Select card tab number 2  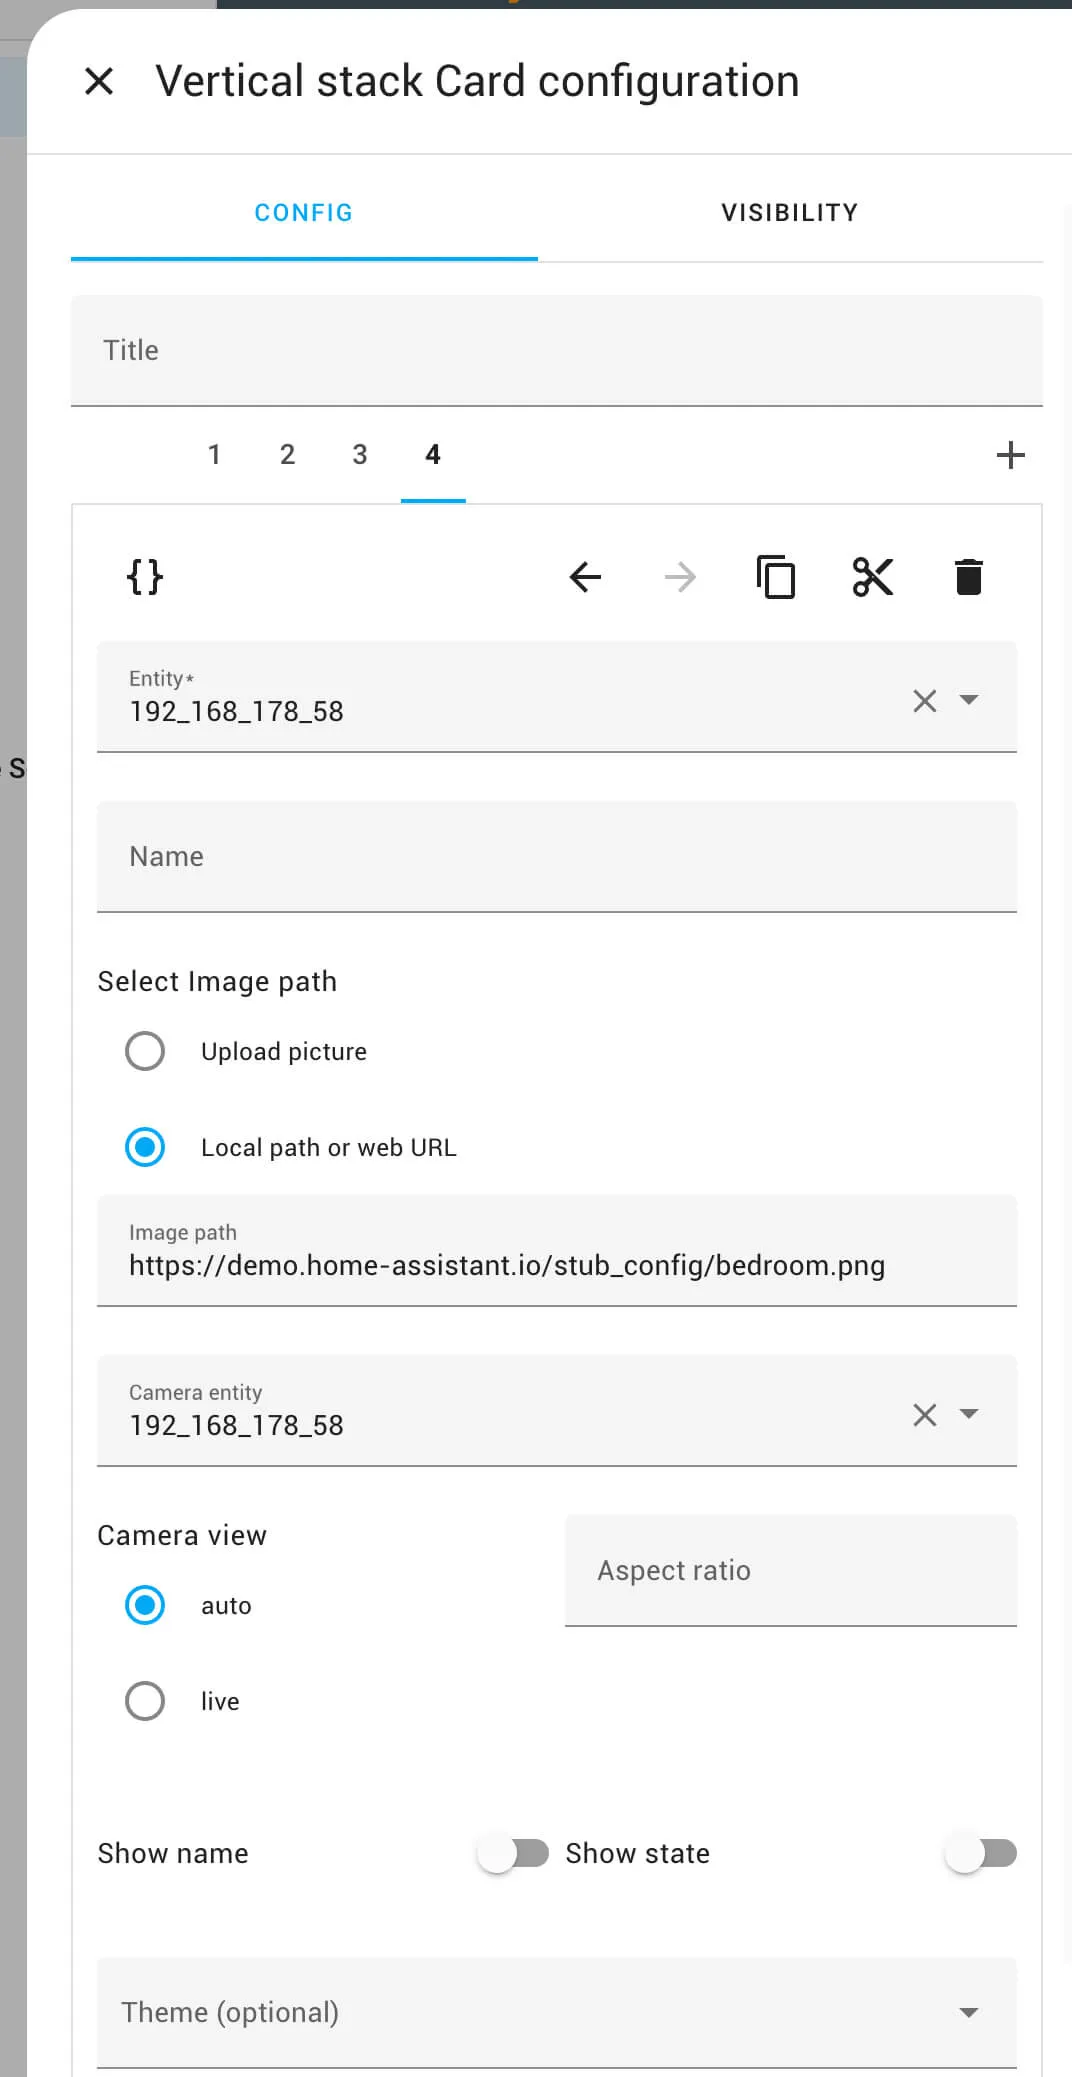pyautogui.click(x=287, y=455)
